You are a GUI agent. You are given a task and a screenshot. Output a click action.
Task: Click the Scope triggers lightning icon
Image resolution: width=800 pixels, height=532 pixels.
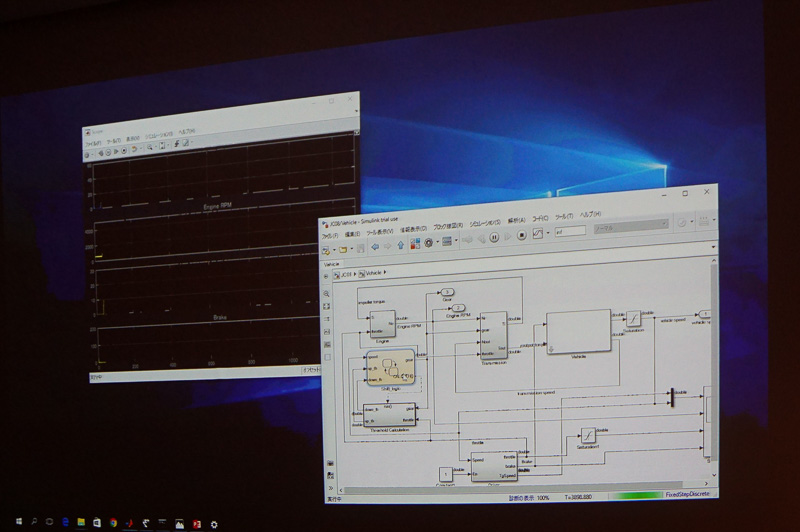pos(177,144)
